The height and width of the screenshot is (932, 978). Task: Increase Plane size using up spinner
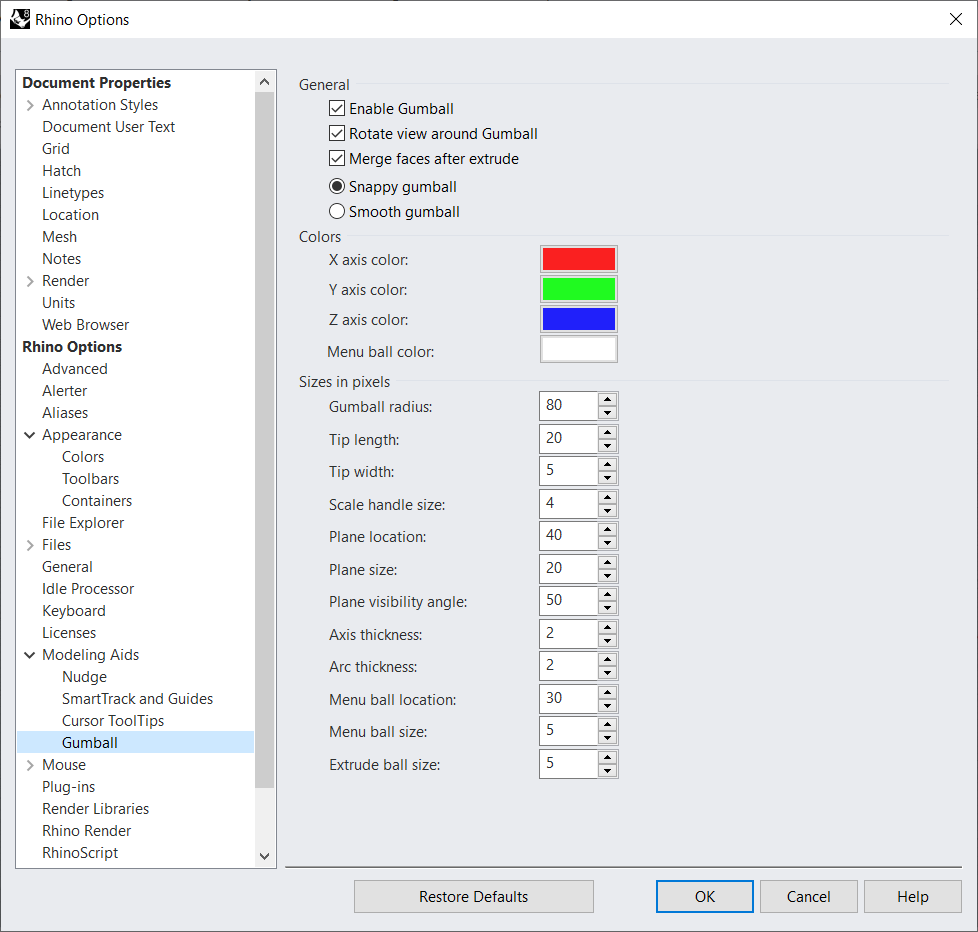[x=607, y=561]
